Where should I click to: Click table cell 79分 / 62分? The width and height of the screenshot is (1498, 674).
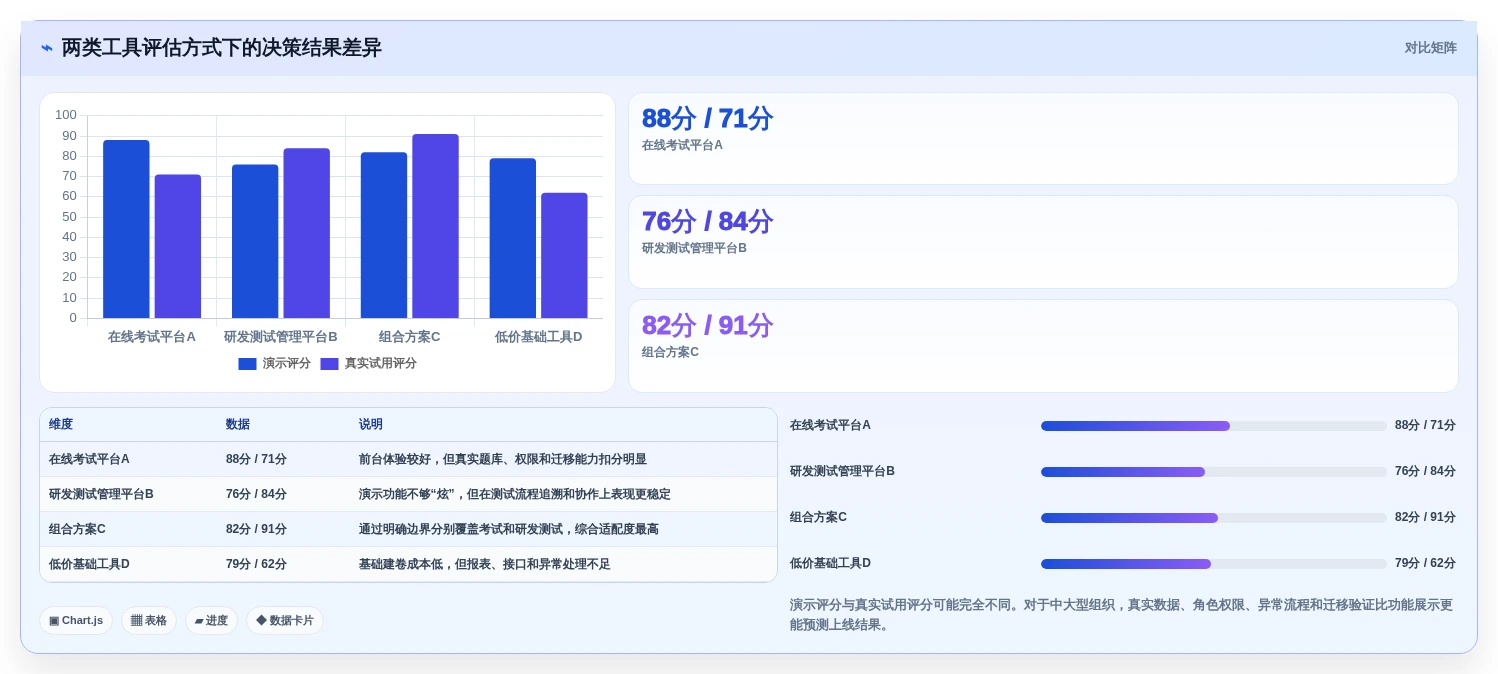point(256,565)
